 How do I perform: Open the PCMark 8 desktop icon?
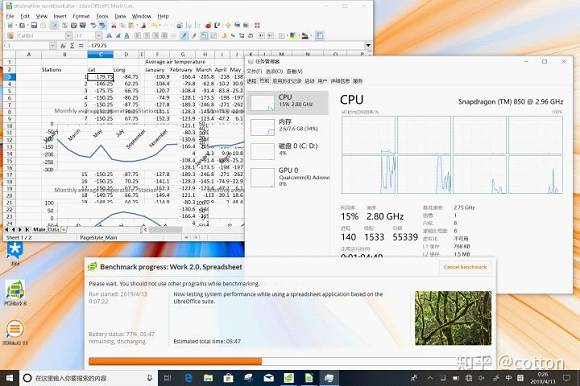click(15, 293)
